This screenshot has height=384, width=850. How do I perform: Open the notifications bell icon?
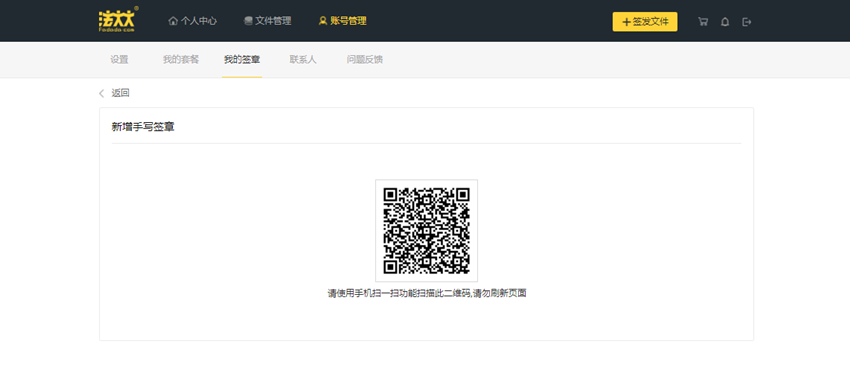click(725, 22)
